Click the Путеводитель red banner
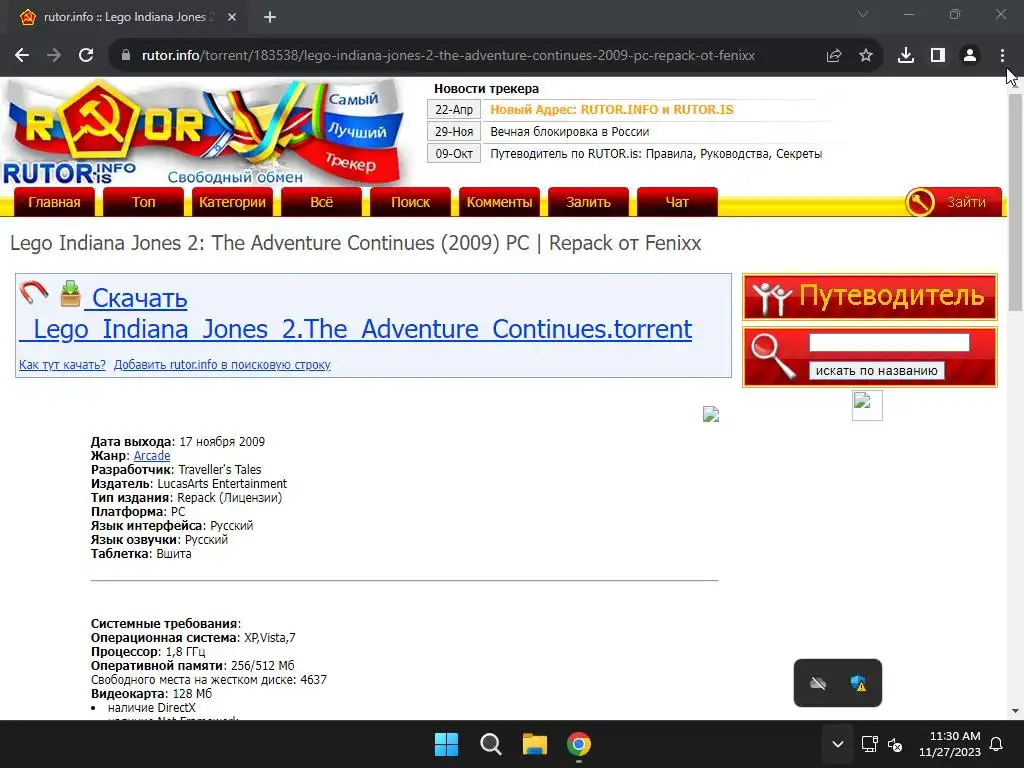The height and width of the screenshot is (768, 1024). tap(870, 297)
